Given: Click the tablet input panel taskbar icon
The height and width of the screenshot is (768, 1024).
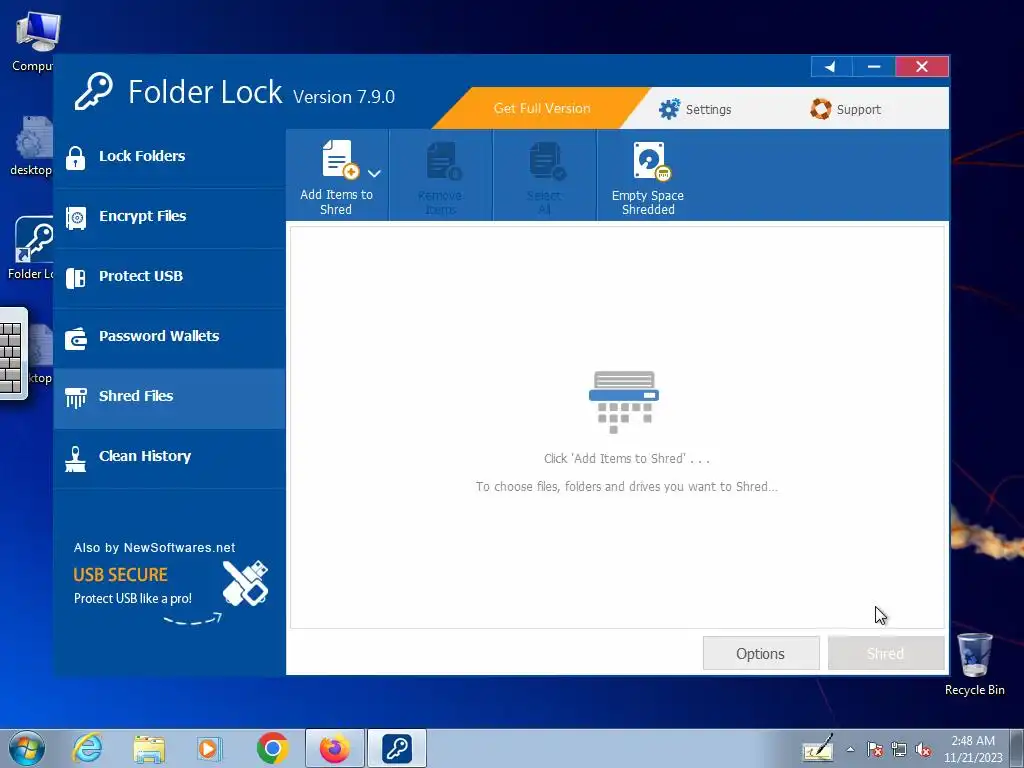Looking at the screenshot, I should pyautogui.click(x=818, y=748).
